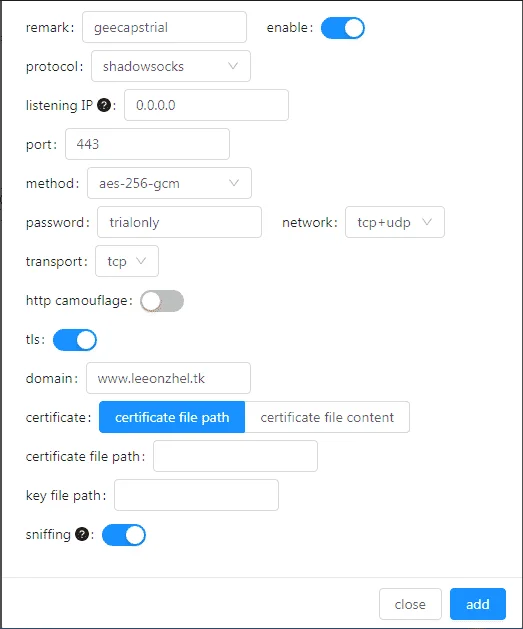Click the network dropdown chevron arrow

click(427, 222)
